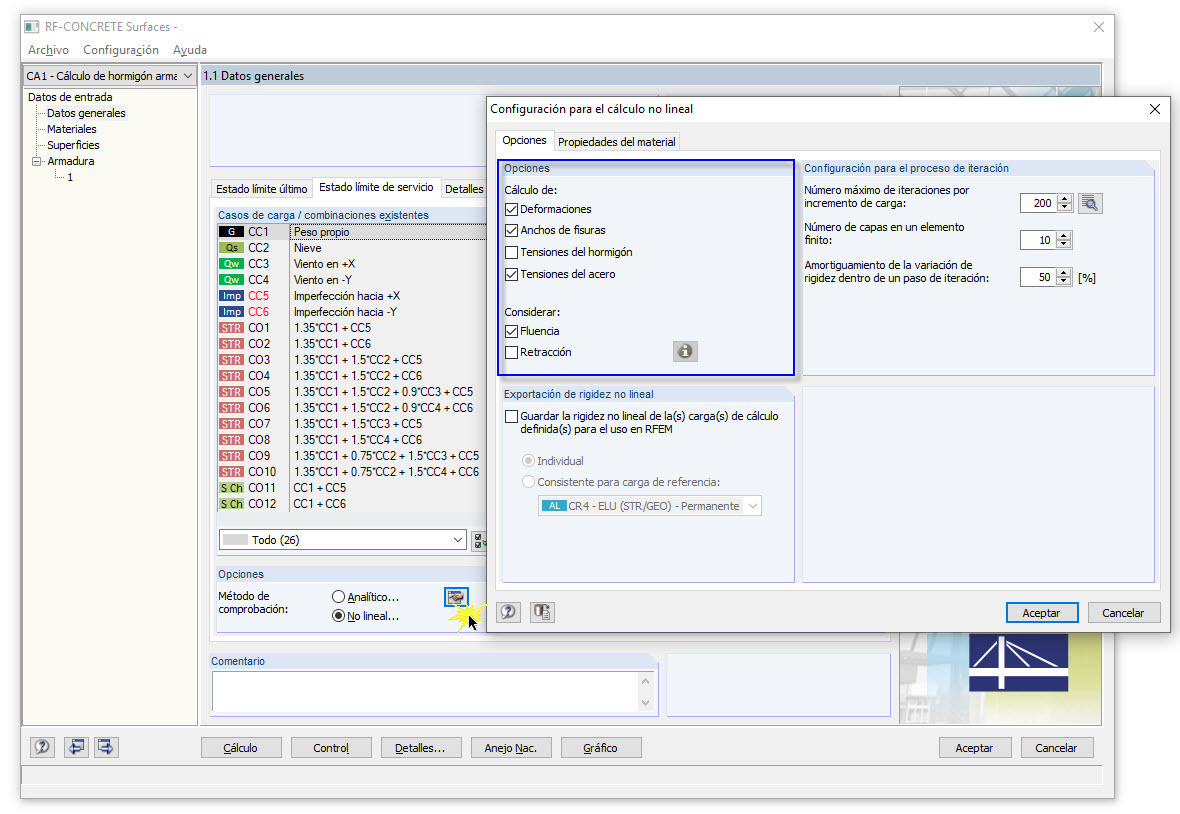Decrease number of layers value of 10
1180x814 pixels.
coord(1064,245)
